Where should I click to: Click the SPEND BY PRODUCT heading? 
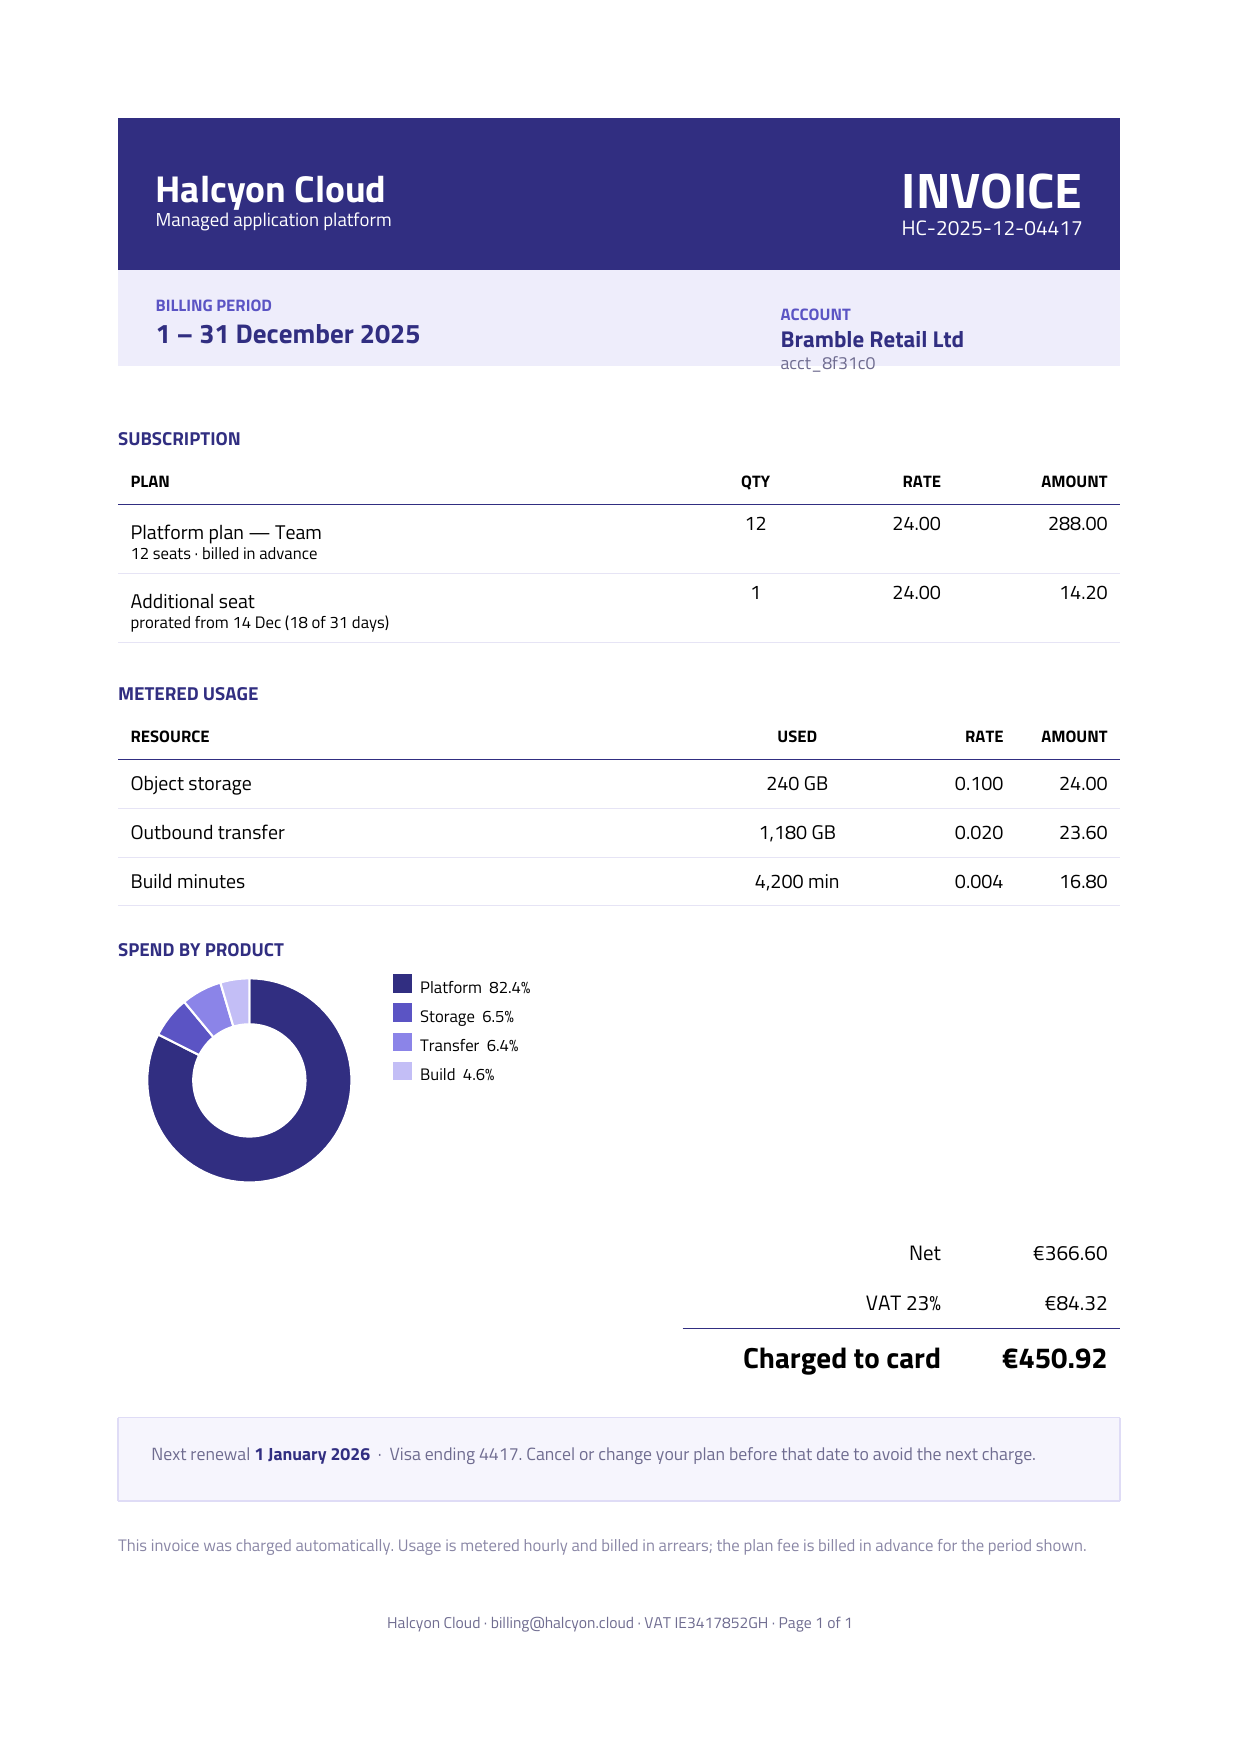pyautogui.click(x=201, y=950)
